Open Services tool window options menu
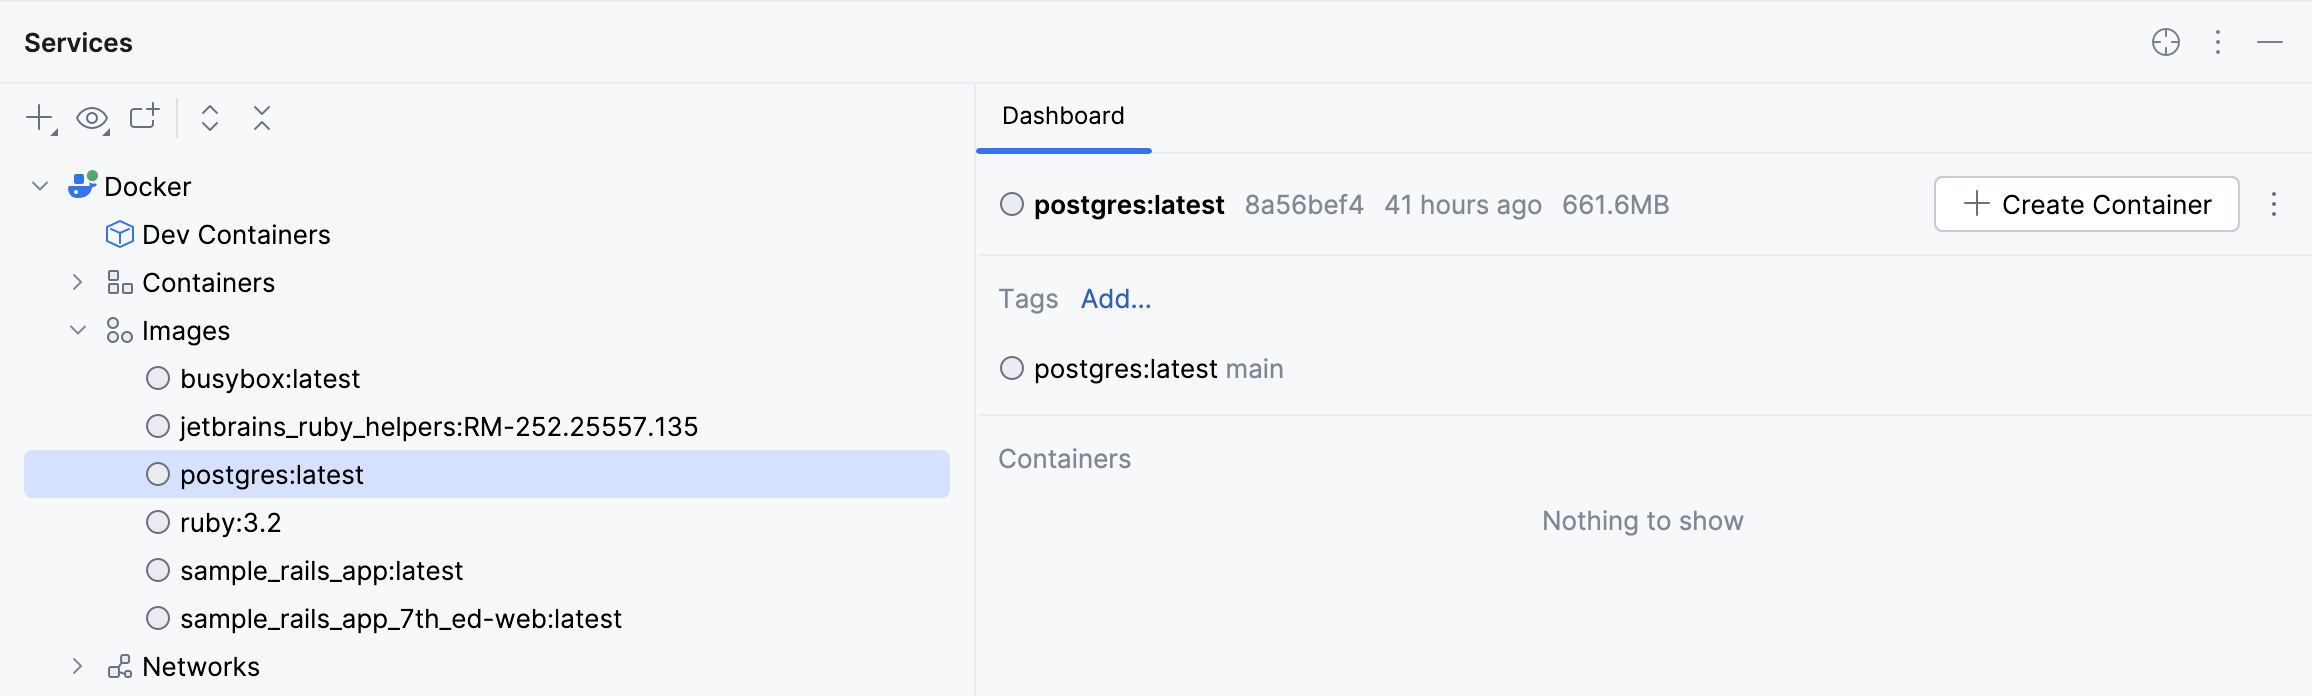Image resolution: width=2312 pixels, height=696 pixels. tap(2218, 42)
